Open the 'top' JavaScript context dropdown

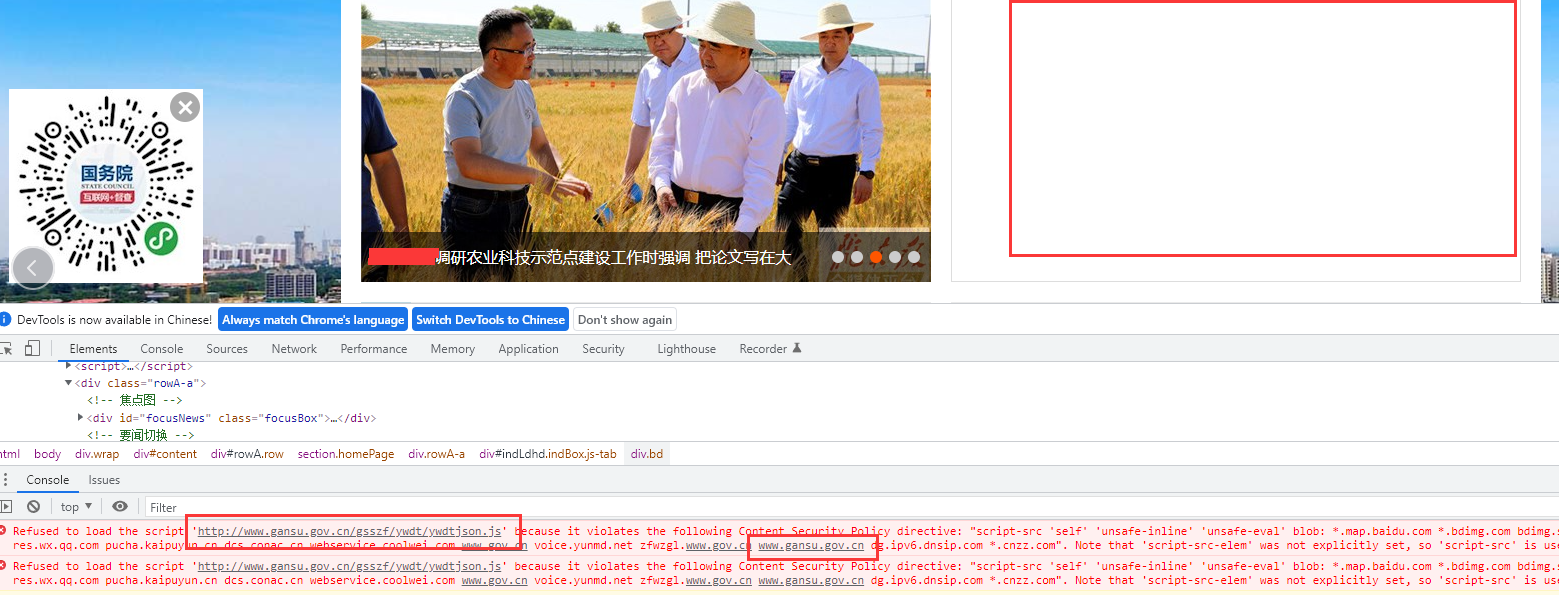(77, 507)
